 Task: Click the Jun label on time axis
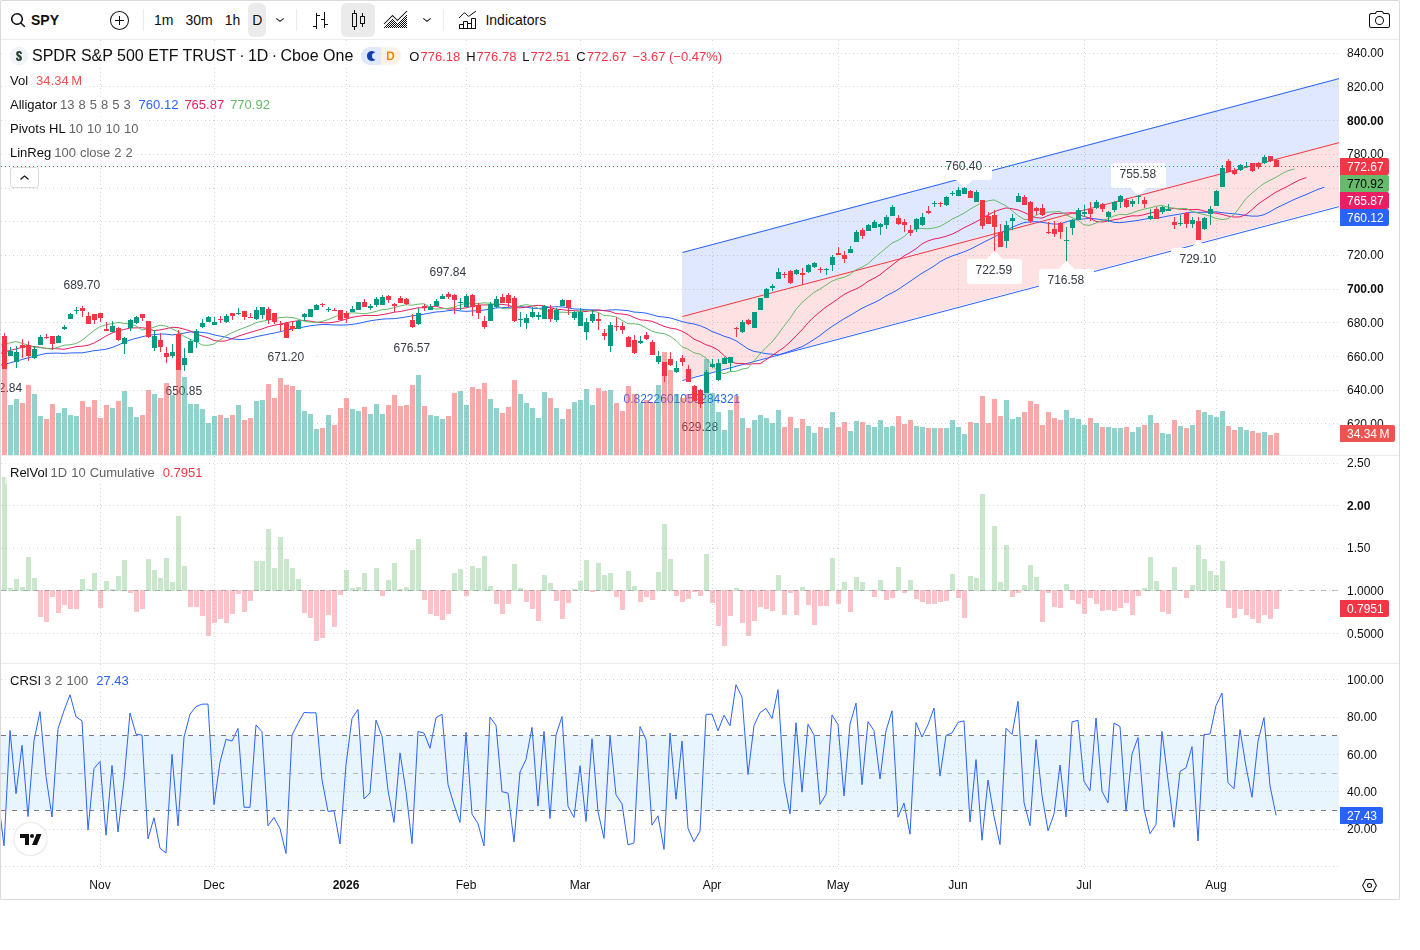click(x=958, y=885)
